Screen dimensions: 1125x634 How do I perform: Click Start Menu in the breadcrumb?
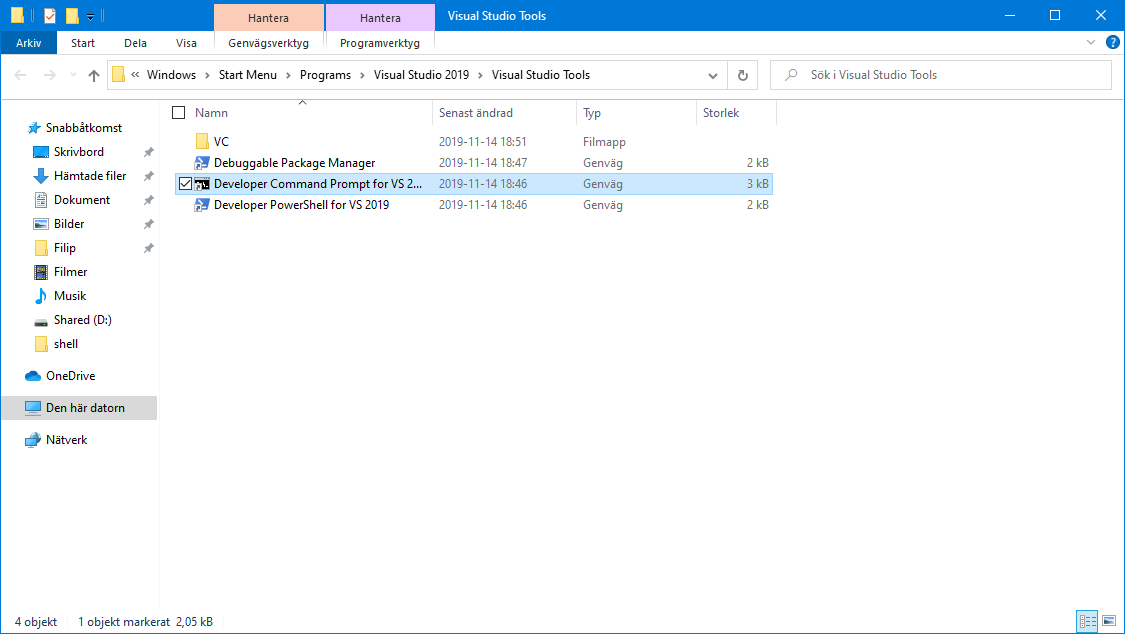point(248,75)
